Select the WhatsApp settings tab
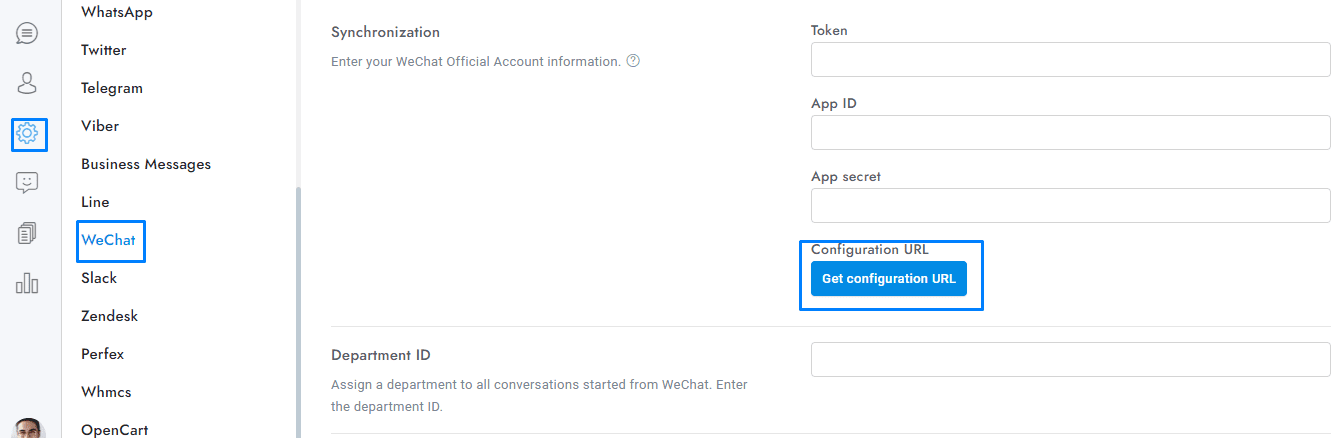This screenshot has height=438, width=1340. (x=117, y=12)
